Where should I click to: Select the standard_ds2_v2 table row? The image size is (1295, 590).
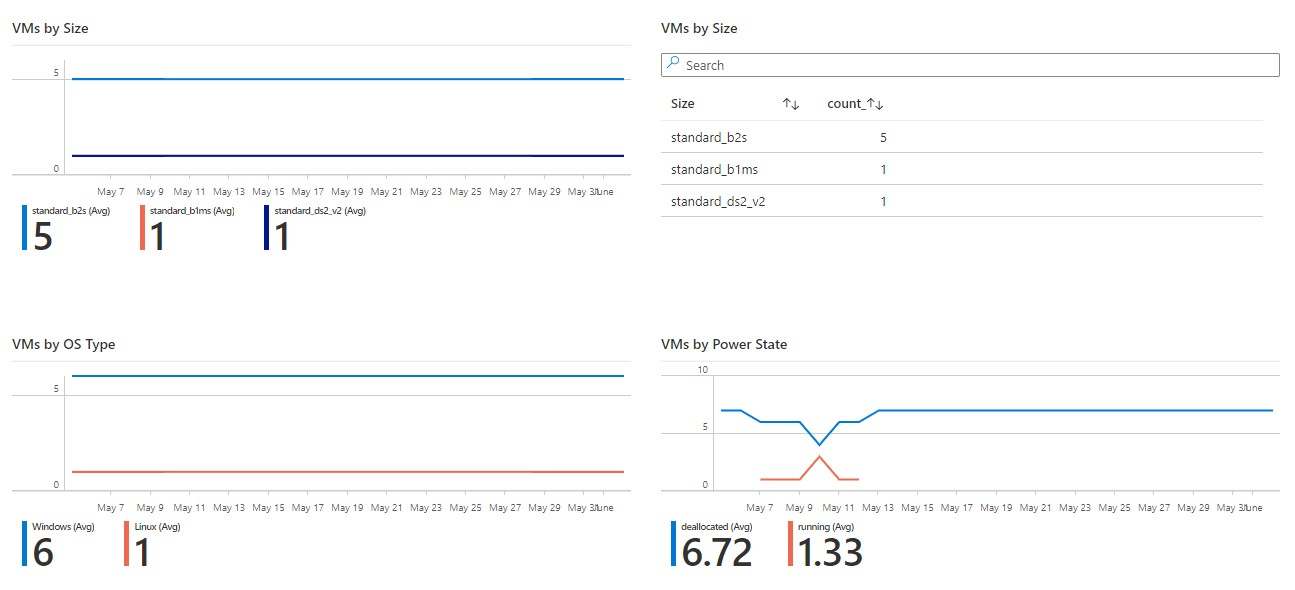click(961, 202)
